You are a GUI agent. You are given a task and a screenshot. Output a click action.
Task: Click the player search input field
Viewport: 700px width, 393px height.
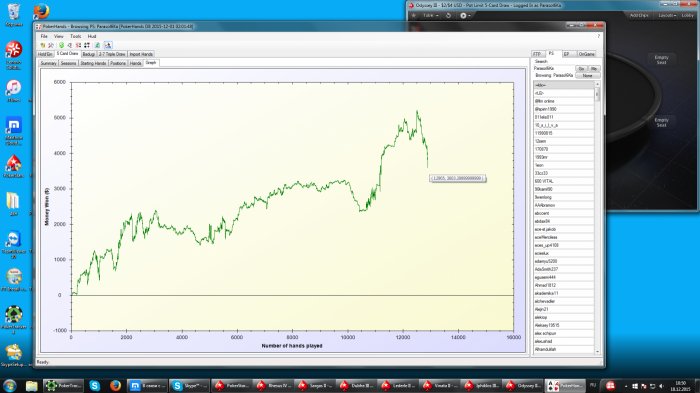pos(554,69)
